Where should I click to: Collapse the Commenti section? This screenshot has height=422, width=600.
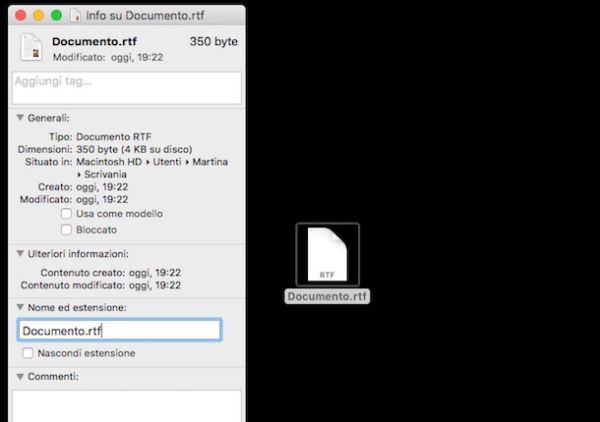coord(21,376)
